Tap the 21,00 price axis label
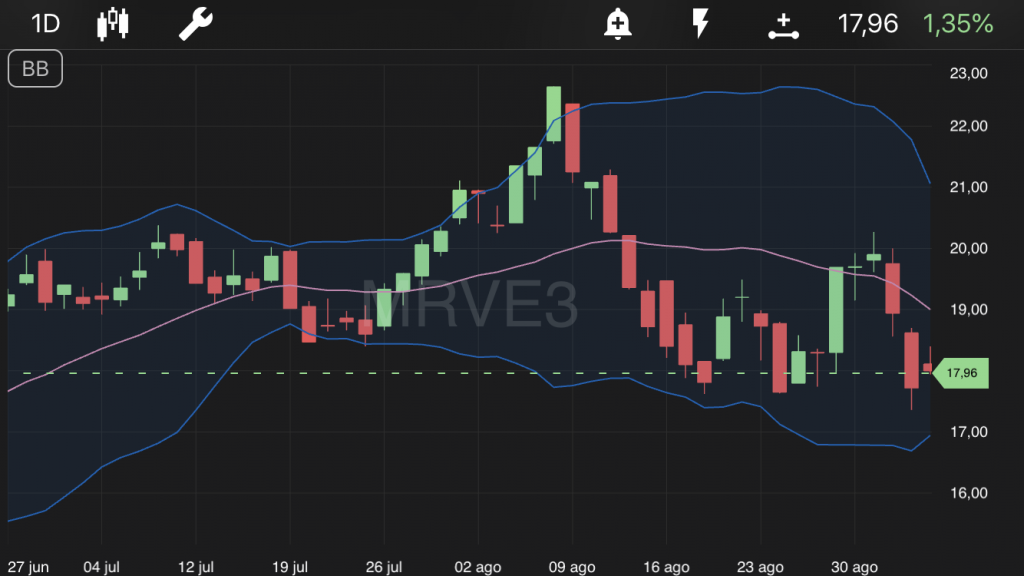The image size is (1024, 576). (968, 187)
